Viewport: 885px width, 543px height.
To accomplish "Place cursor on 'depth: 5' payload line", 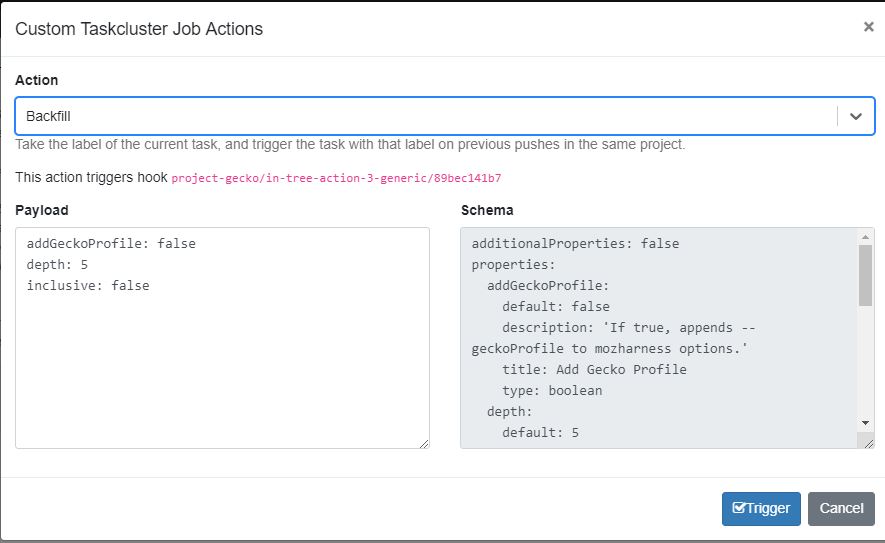I will click(57, 265).
